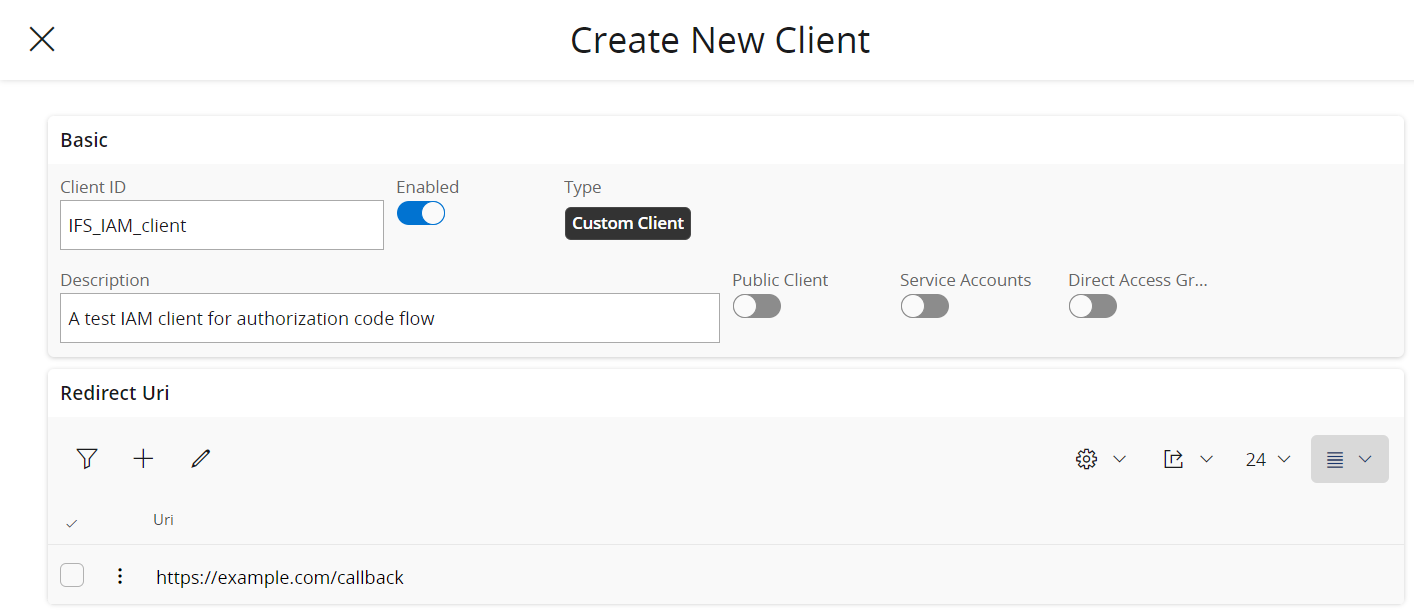This screenshot has height=616, width=1414.
Task: Click the share/export icon in the list toolbar
Action: tap(1173, 458)
